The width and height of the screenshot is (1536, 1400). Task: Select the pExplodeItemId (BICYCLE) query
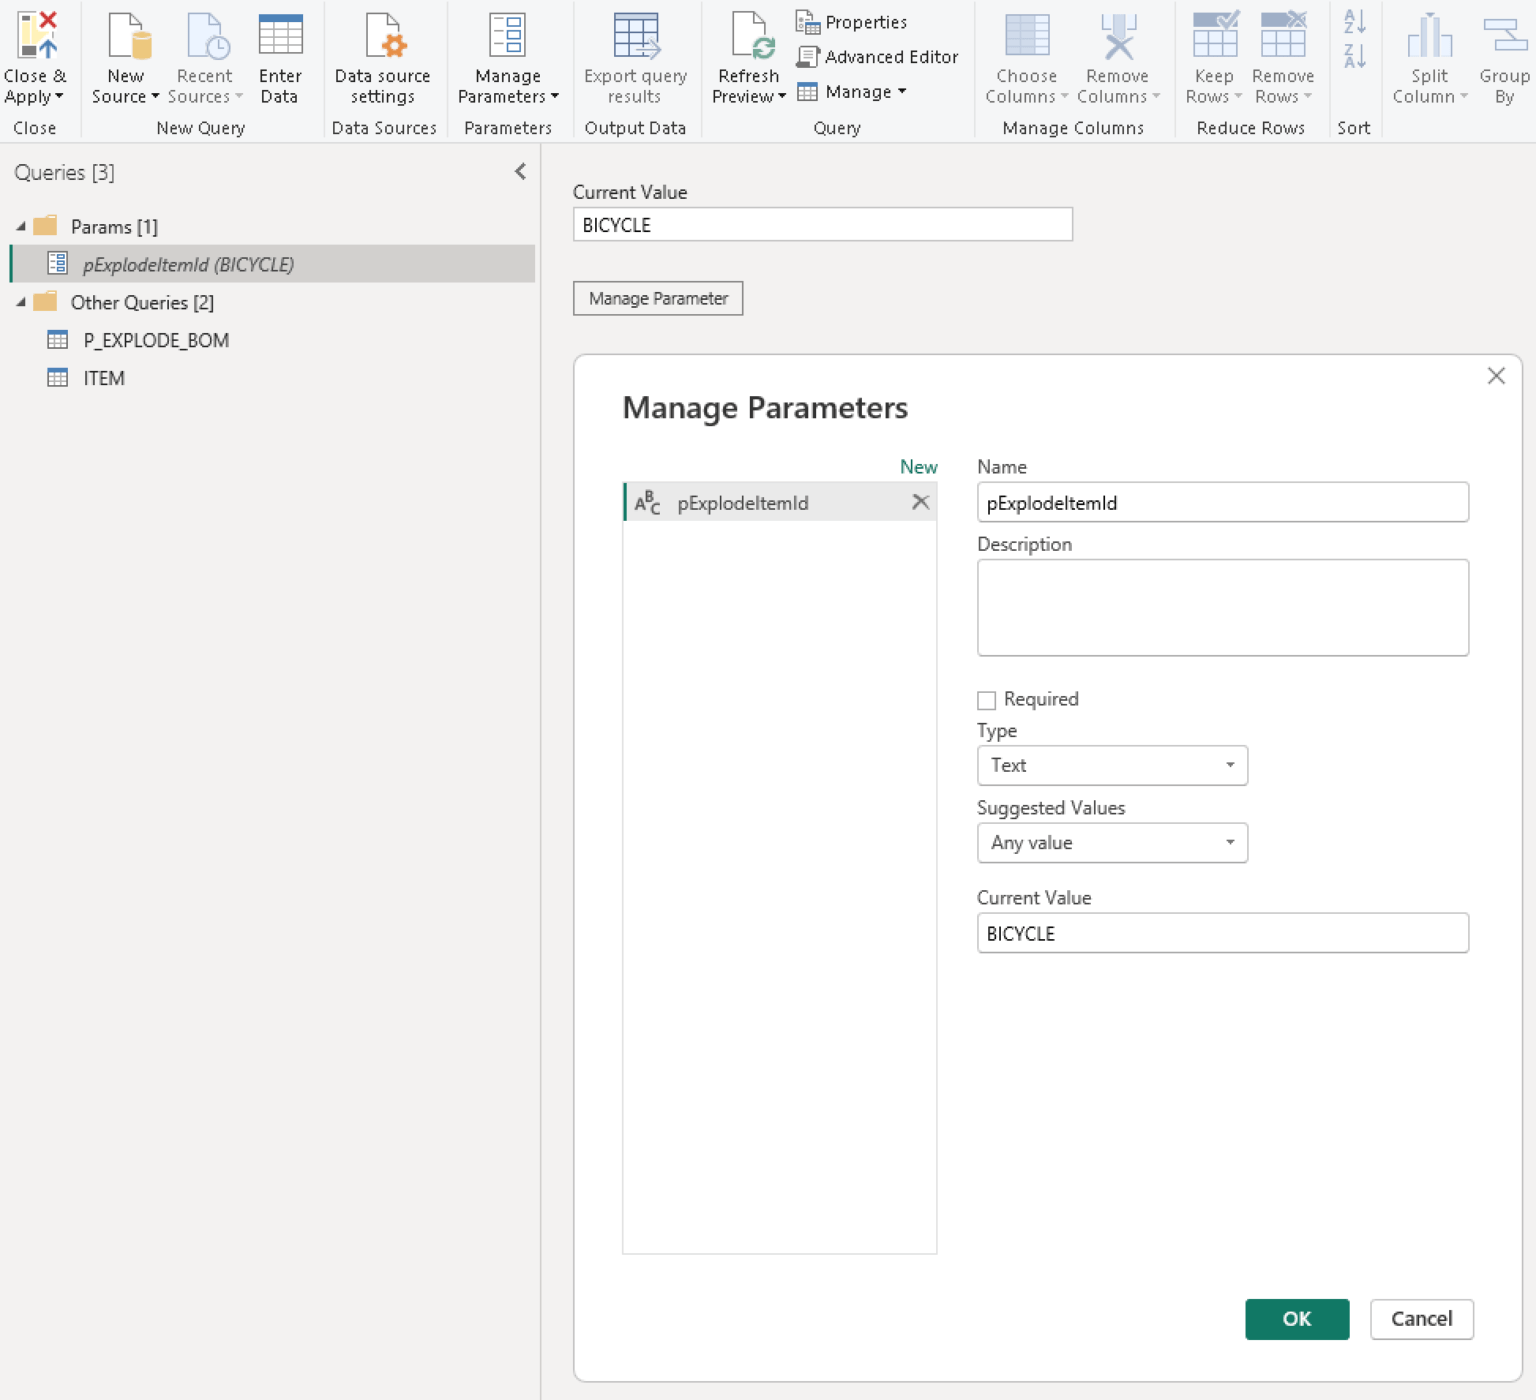tap(272, 264)
